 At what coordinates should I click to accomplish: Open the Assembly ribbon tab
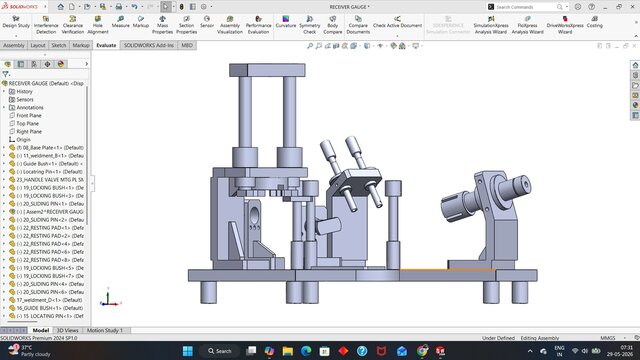14,45
